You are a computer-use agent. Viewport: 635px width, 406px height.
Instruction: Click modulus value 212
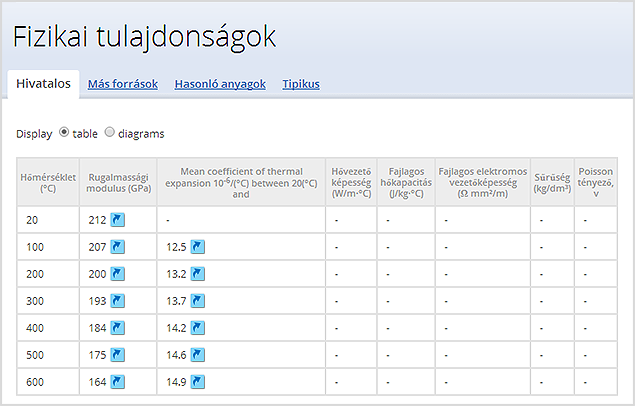coord(97,220)
